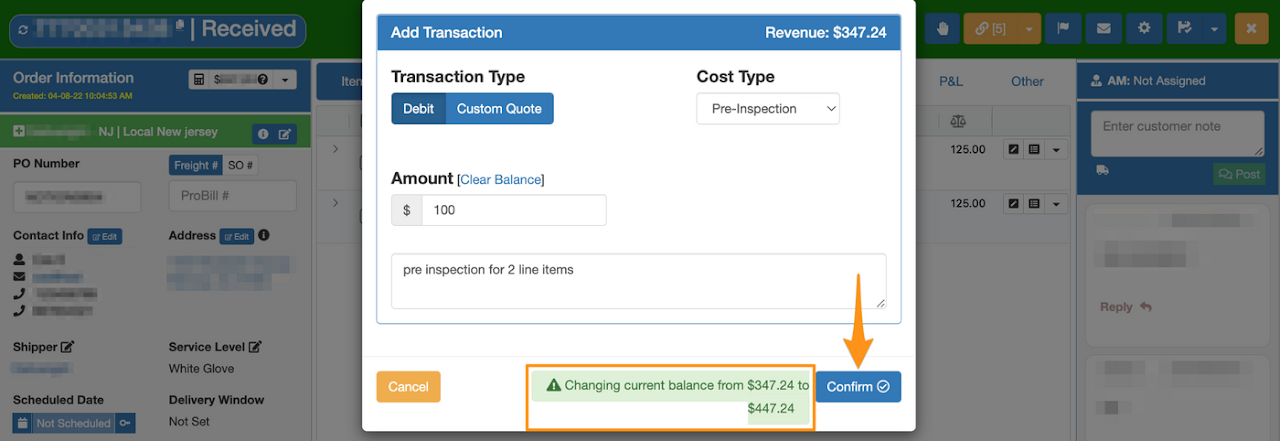The height and width of the screenshot is (441, 1280).
Task: Open the gear settings button
Action: tap(1143, 28)
